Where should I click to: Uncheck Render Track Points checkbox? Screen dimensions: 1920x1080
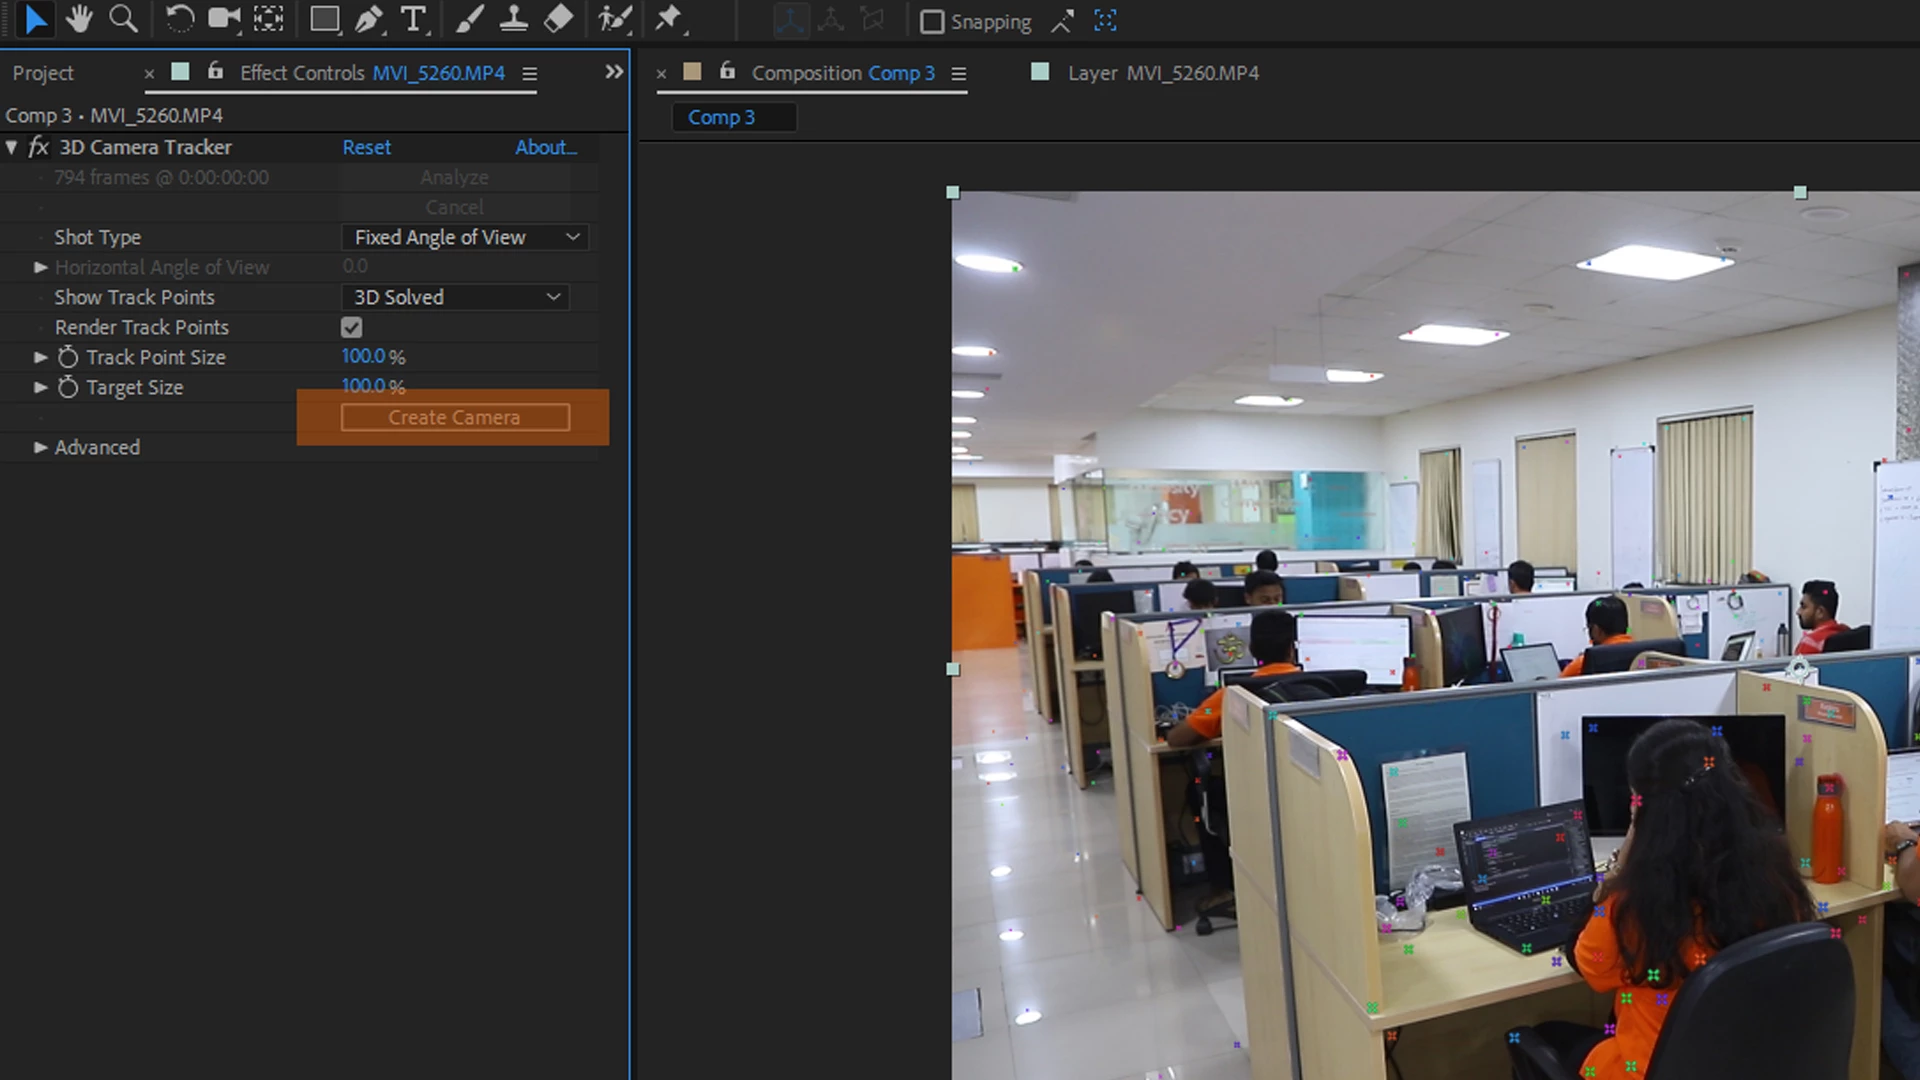(x=351, y=327)
